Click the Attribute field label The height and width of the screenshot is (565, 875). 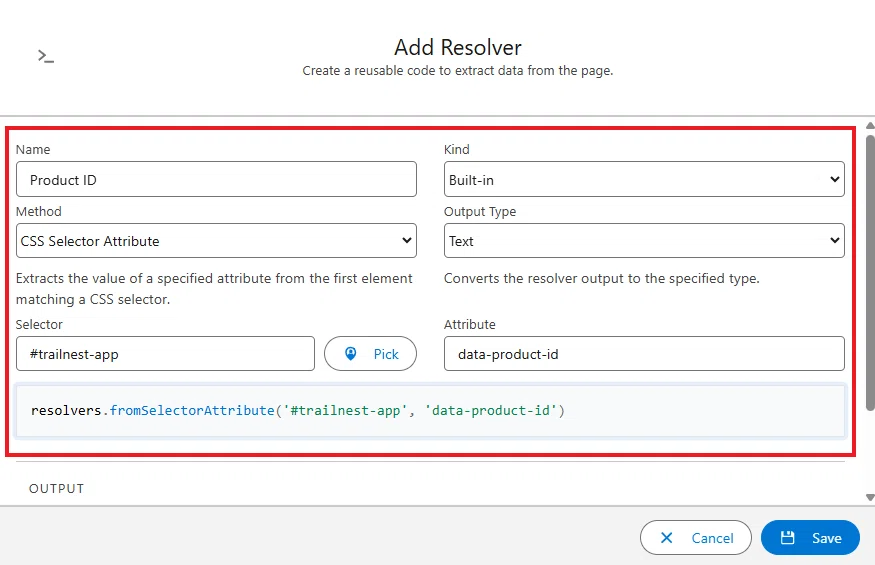(469, 324)
